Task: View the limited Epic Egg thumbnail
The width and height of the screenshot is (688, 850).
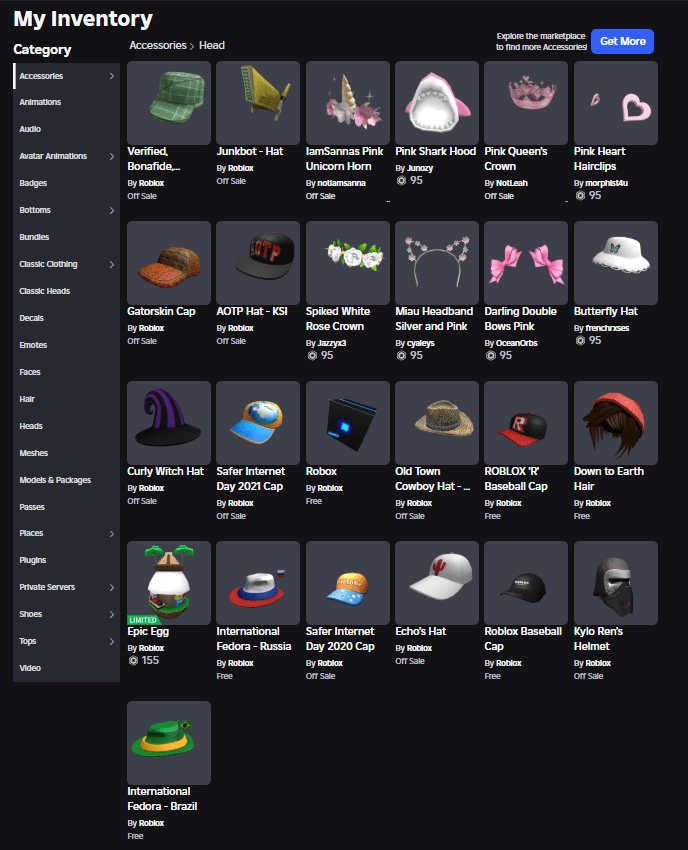Action: (x=169, y=582)
